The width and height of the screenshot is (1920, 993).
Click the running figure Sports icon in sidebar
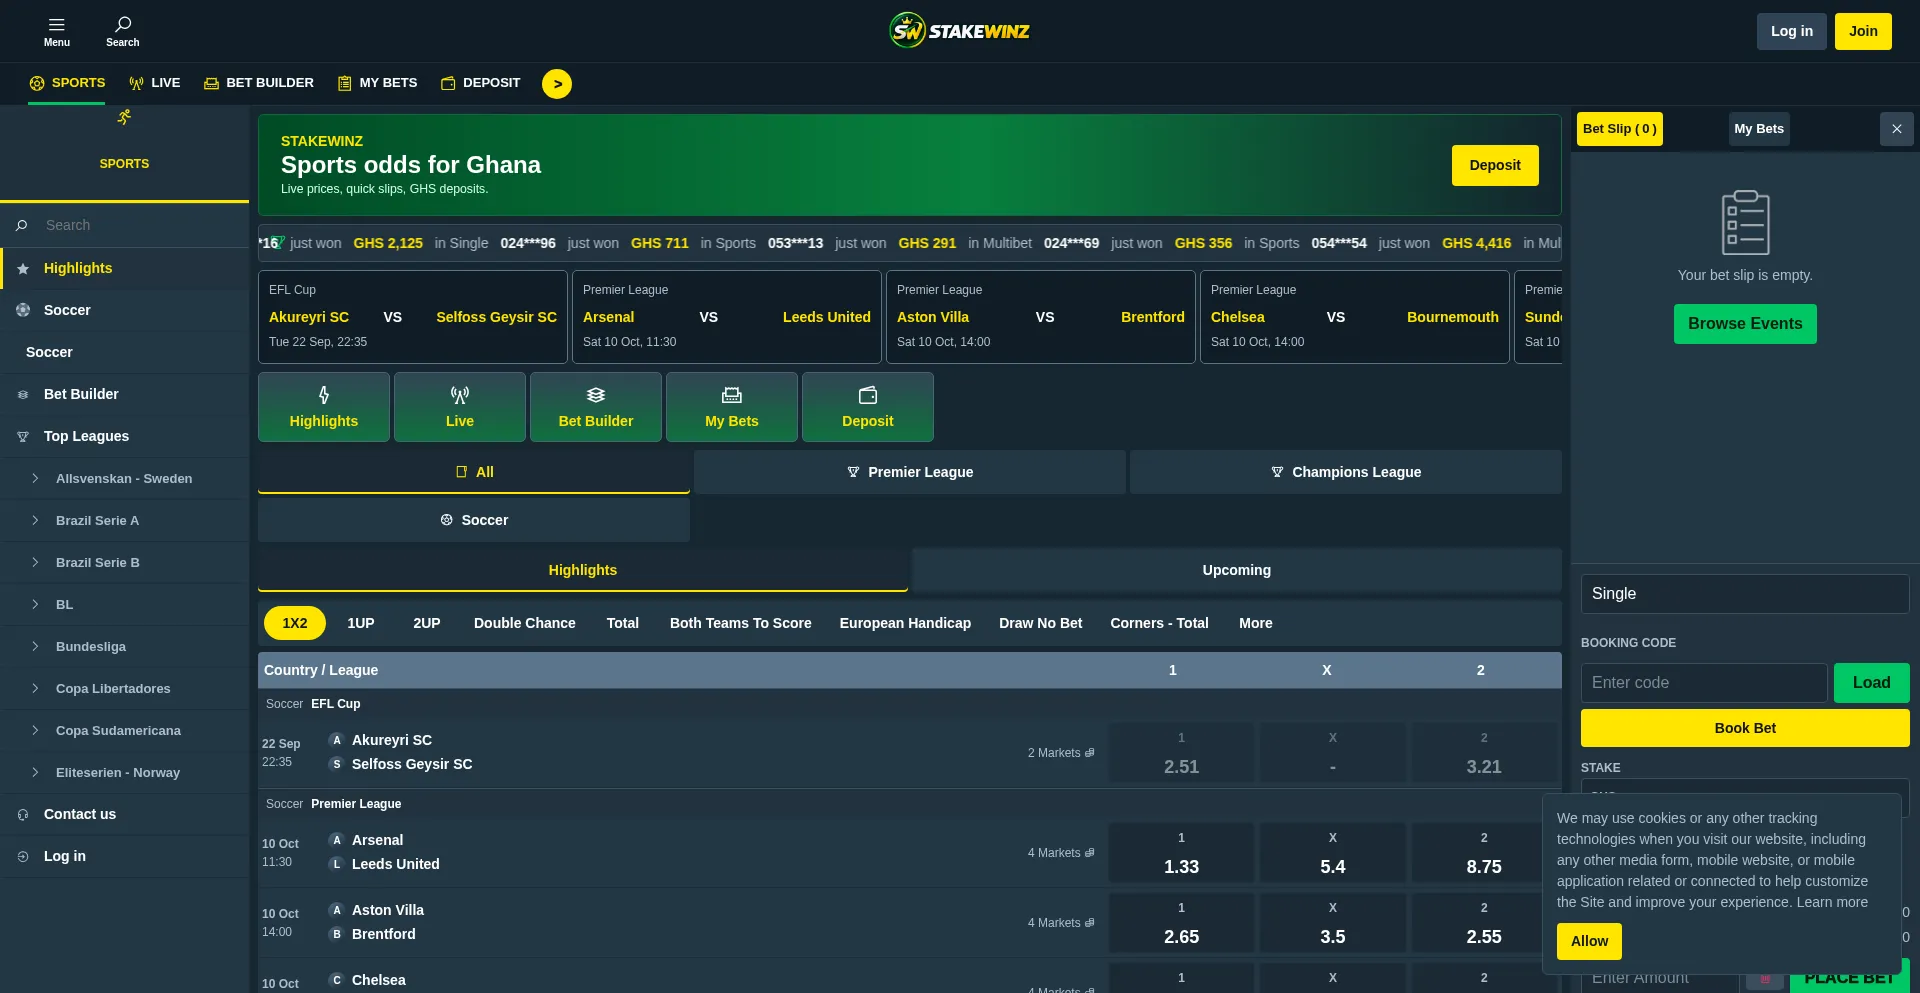(124, 118)
